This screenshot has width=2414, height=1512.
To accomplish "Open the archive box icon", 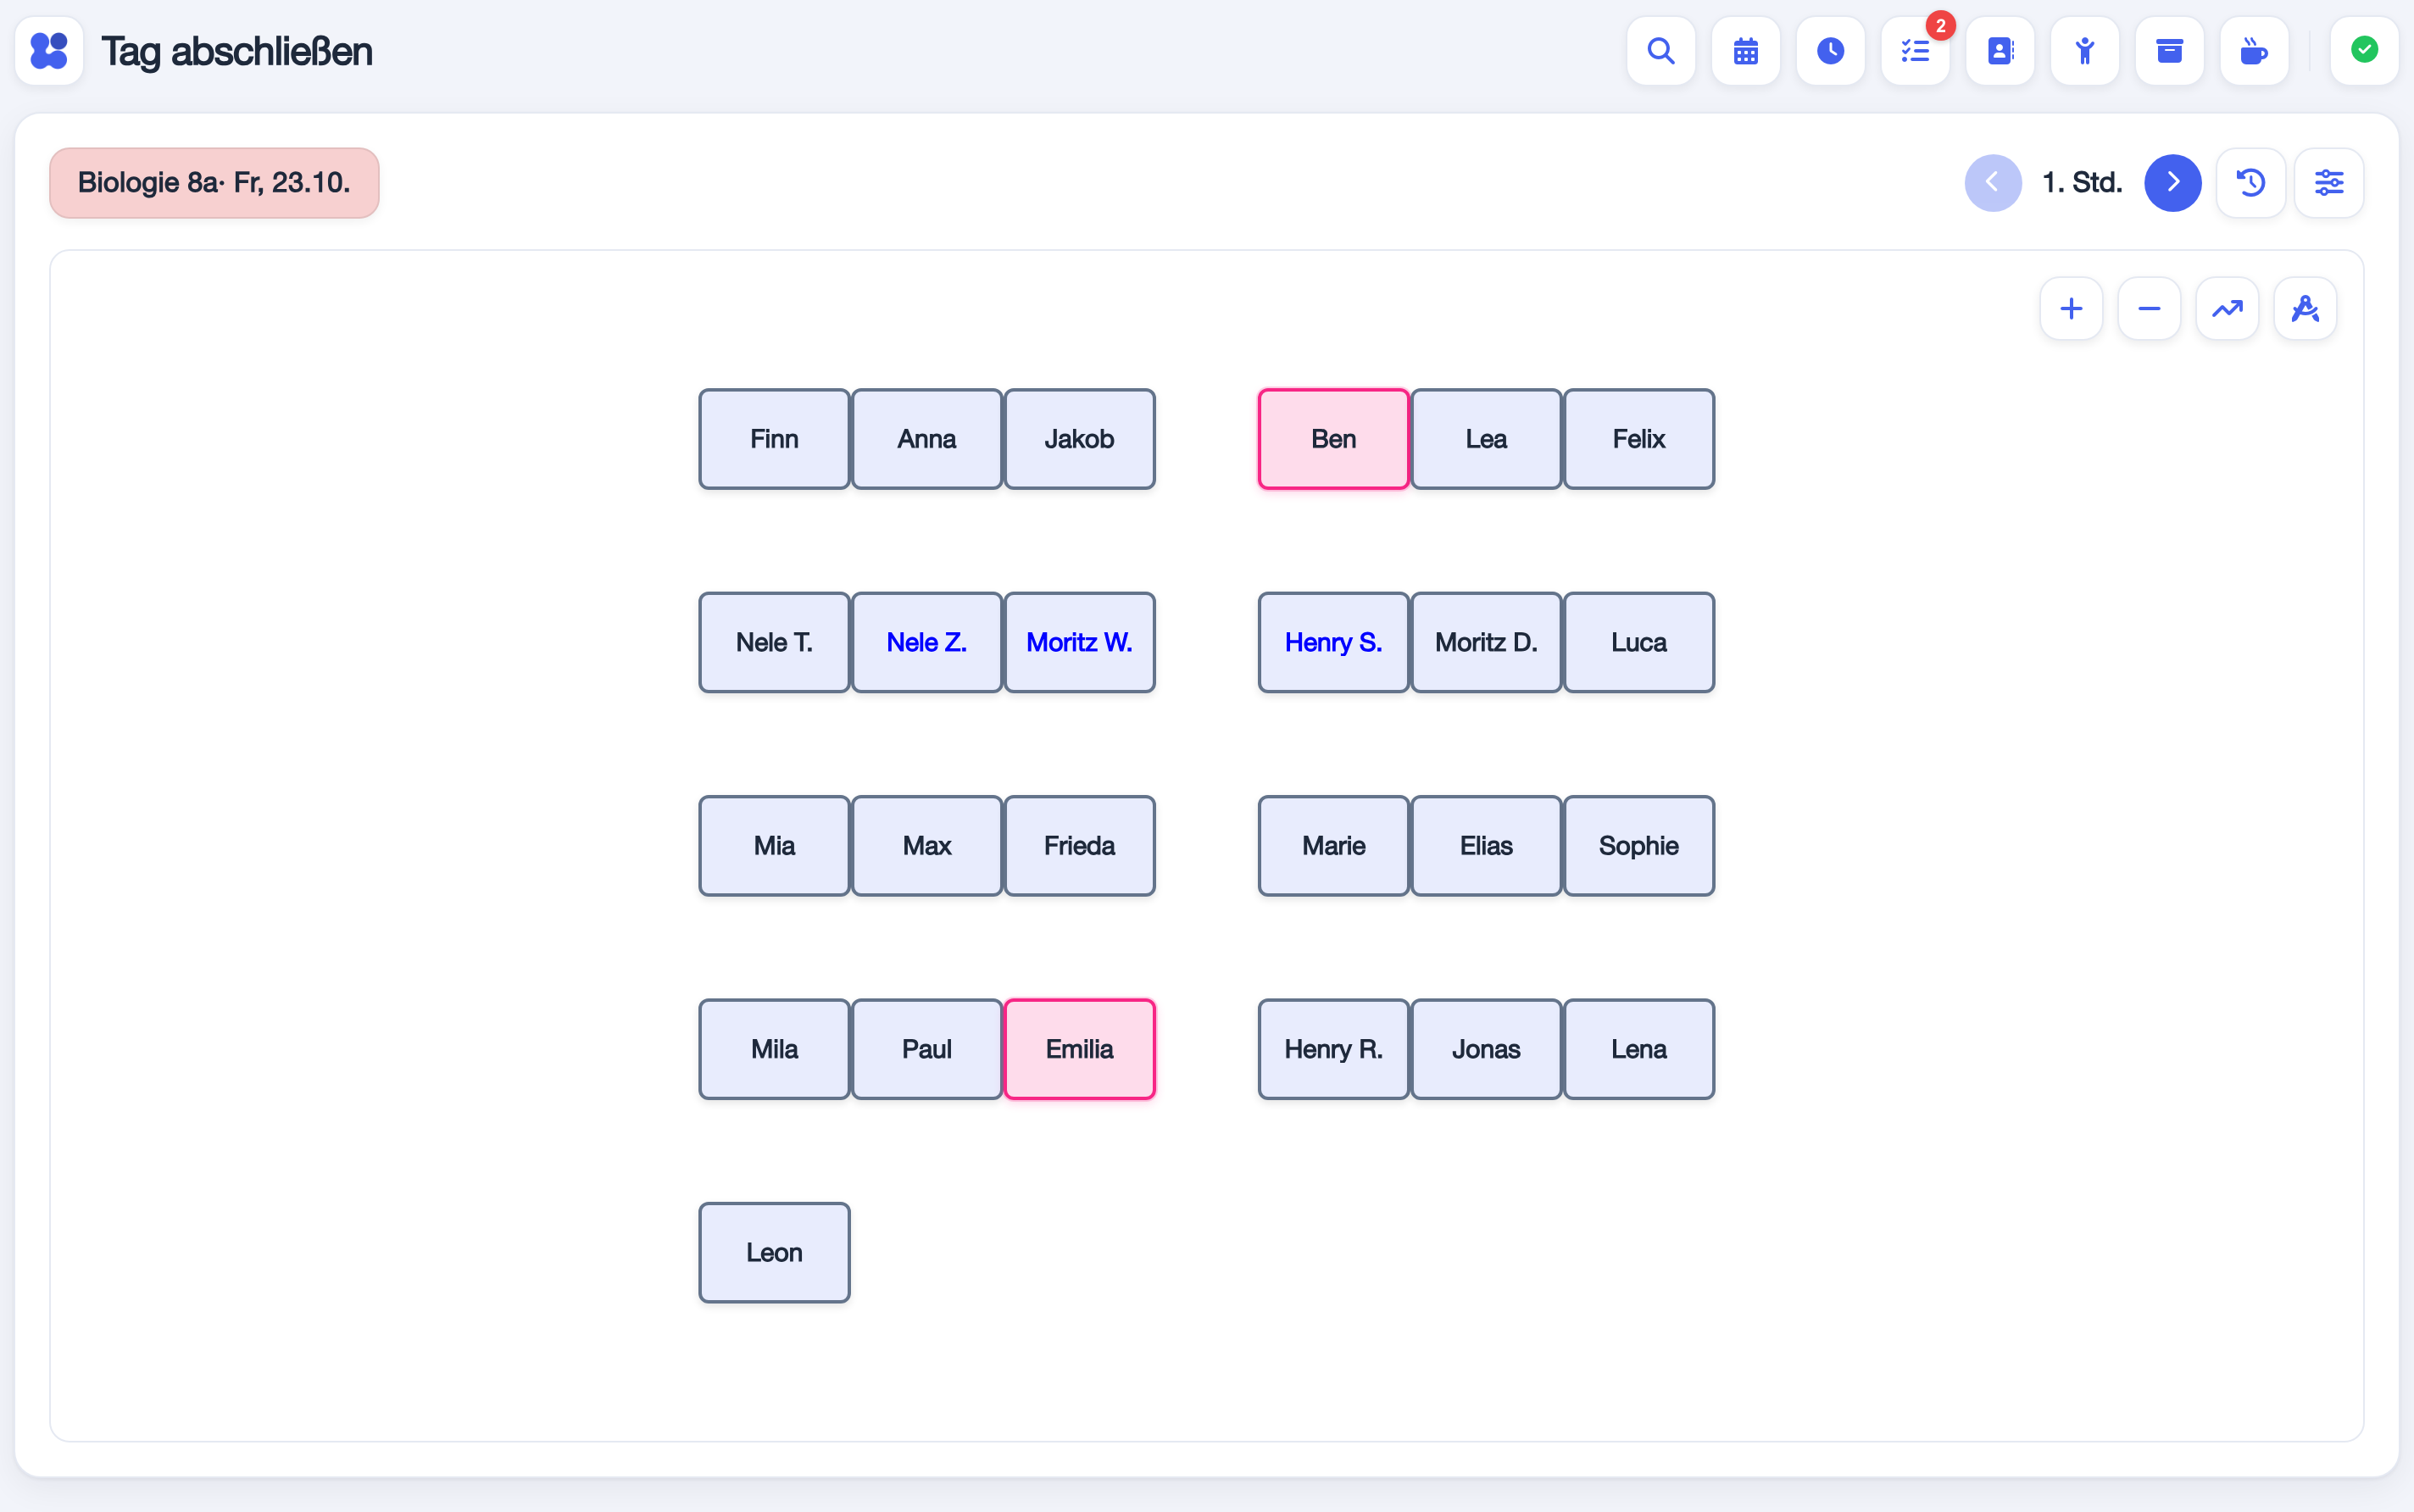I will point(2169,50).
